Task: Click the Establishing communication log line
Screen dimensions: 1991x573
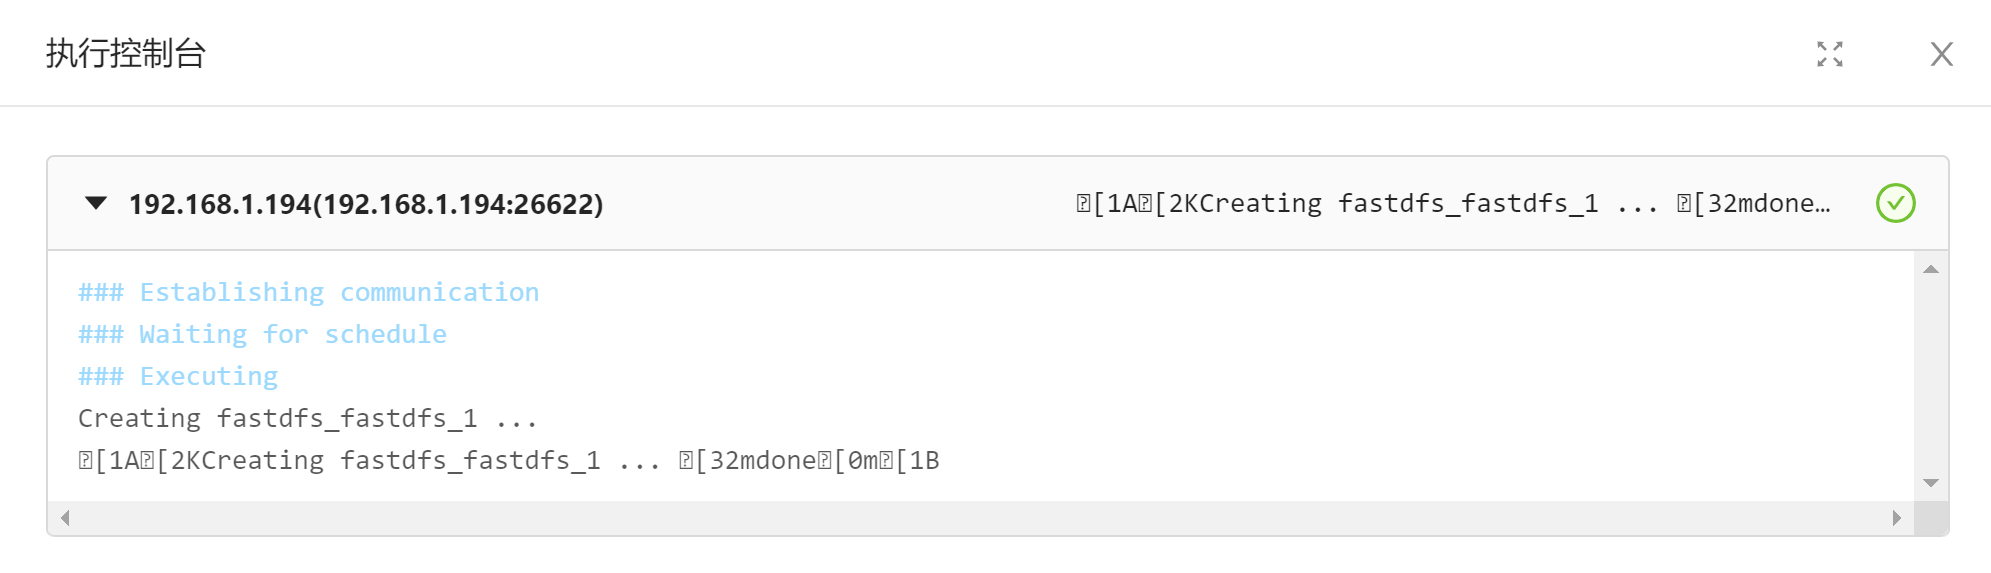Action: pos(309,292)
